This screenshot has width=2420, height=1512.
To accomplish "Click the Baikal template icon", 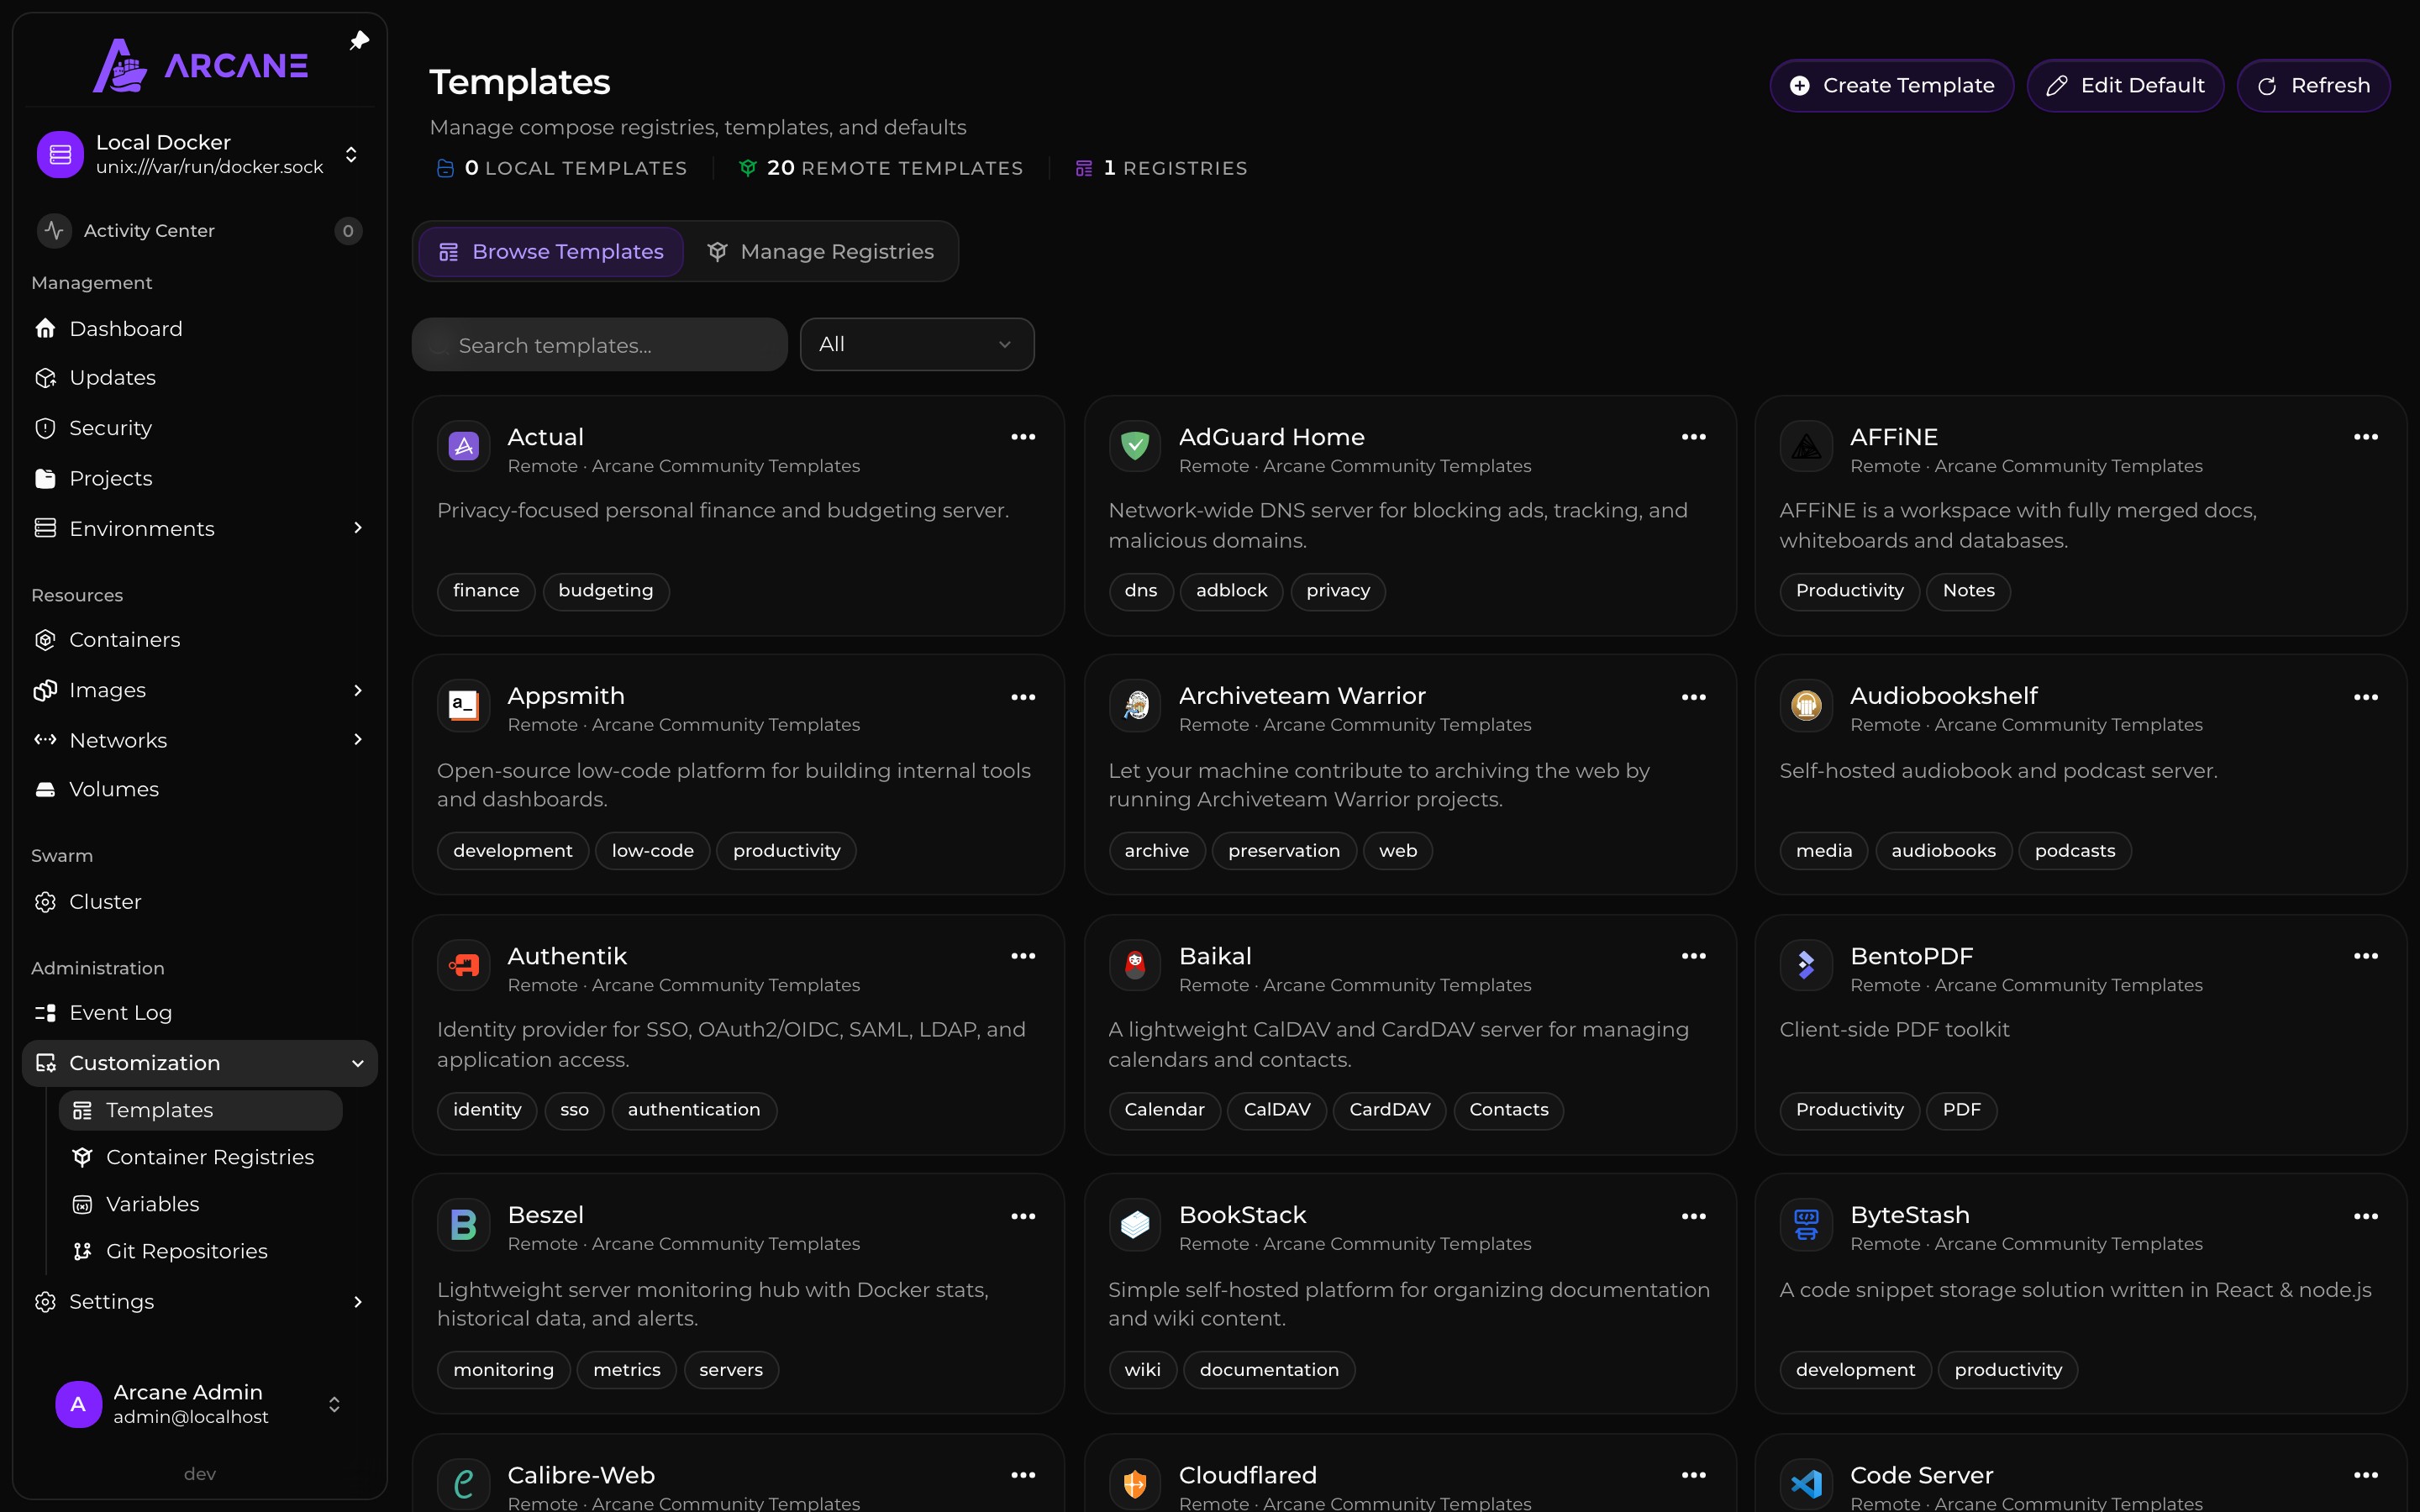I will tap(1135, 965).
